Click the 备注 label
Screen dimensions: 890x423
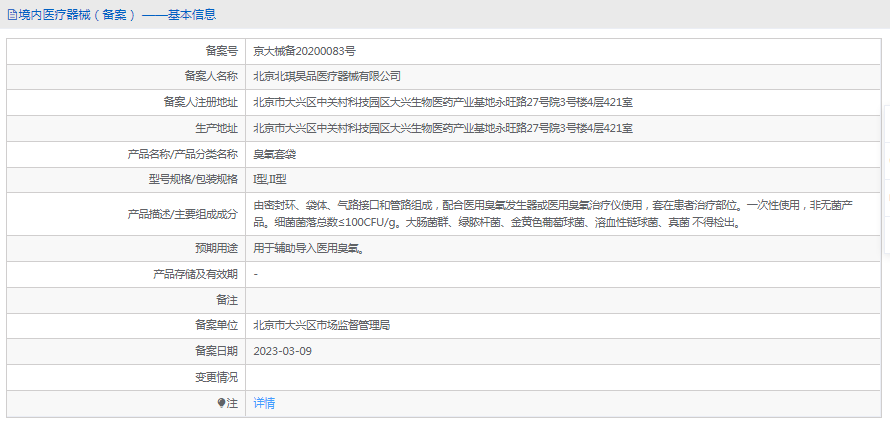coord(226,299)
